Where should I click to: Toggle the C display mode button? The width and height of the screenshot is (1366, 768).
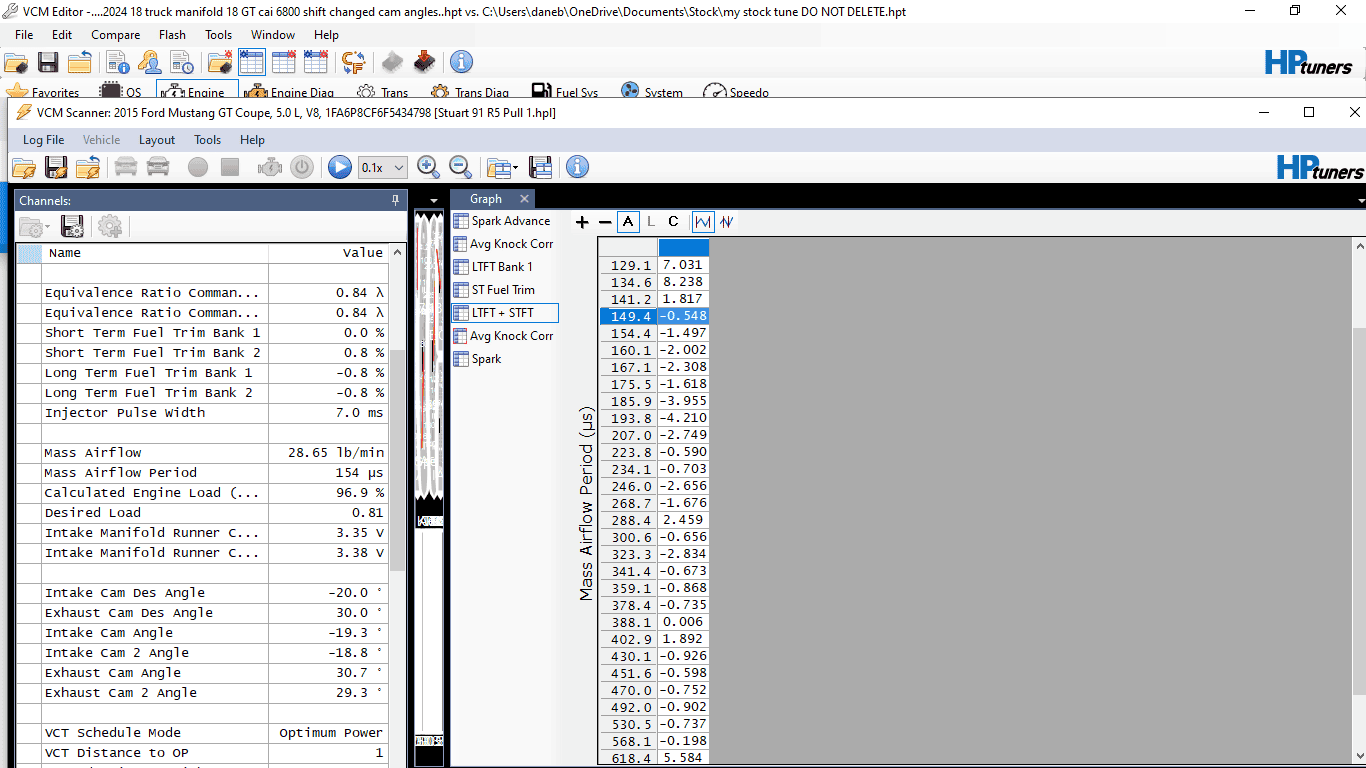pos(673,222)
